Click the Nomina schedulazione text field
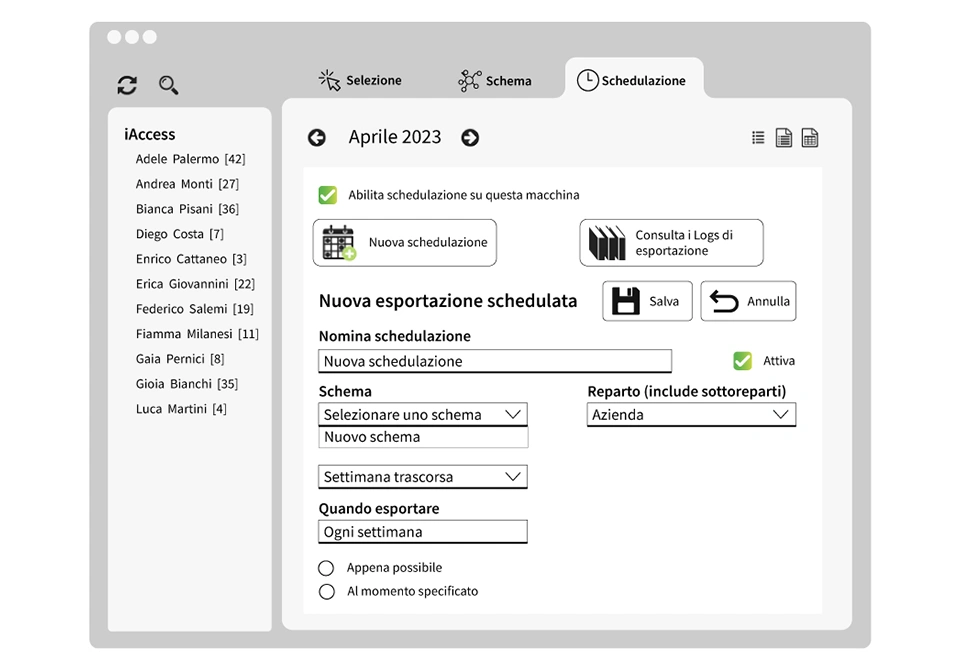 [x=495, y=361]
